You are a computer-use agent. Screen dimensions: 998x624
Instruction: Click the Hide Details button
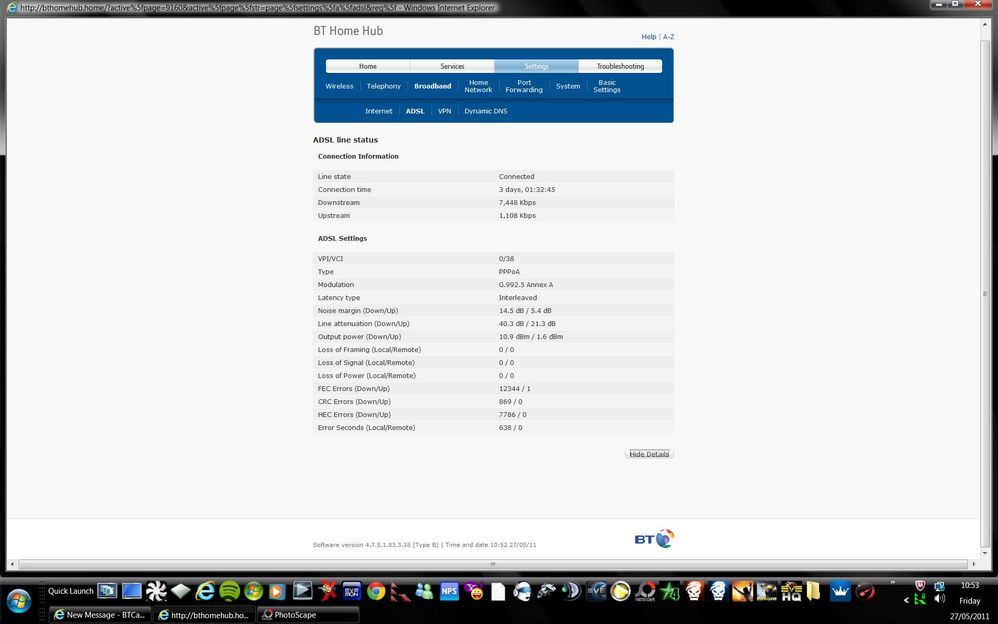click(x=649, y=454)
